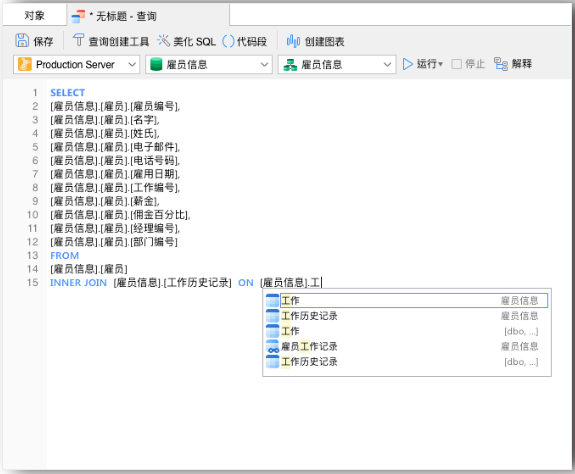Click the [电话号码] column on line 6
The image size is (575, 474).
click(155, 161)
